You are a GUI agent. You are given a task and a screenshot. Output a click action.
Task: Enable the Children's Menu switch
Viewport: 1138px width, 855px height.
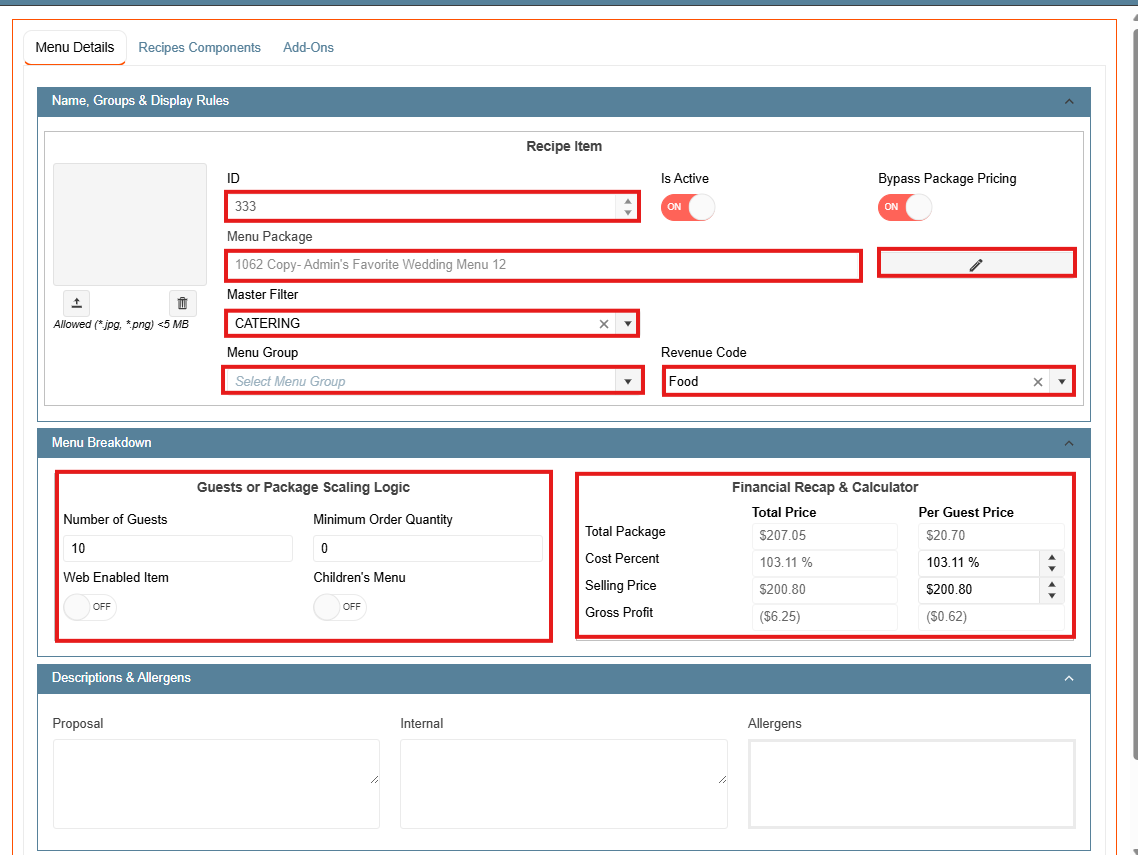pyautogui.click(x=340, y=607)
